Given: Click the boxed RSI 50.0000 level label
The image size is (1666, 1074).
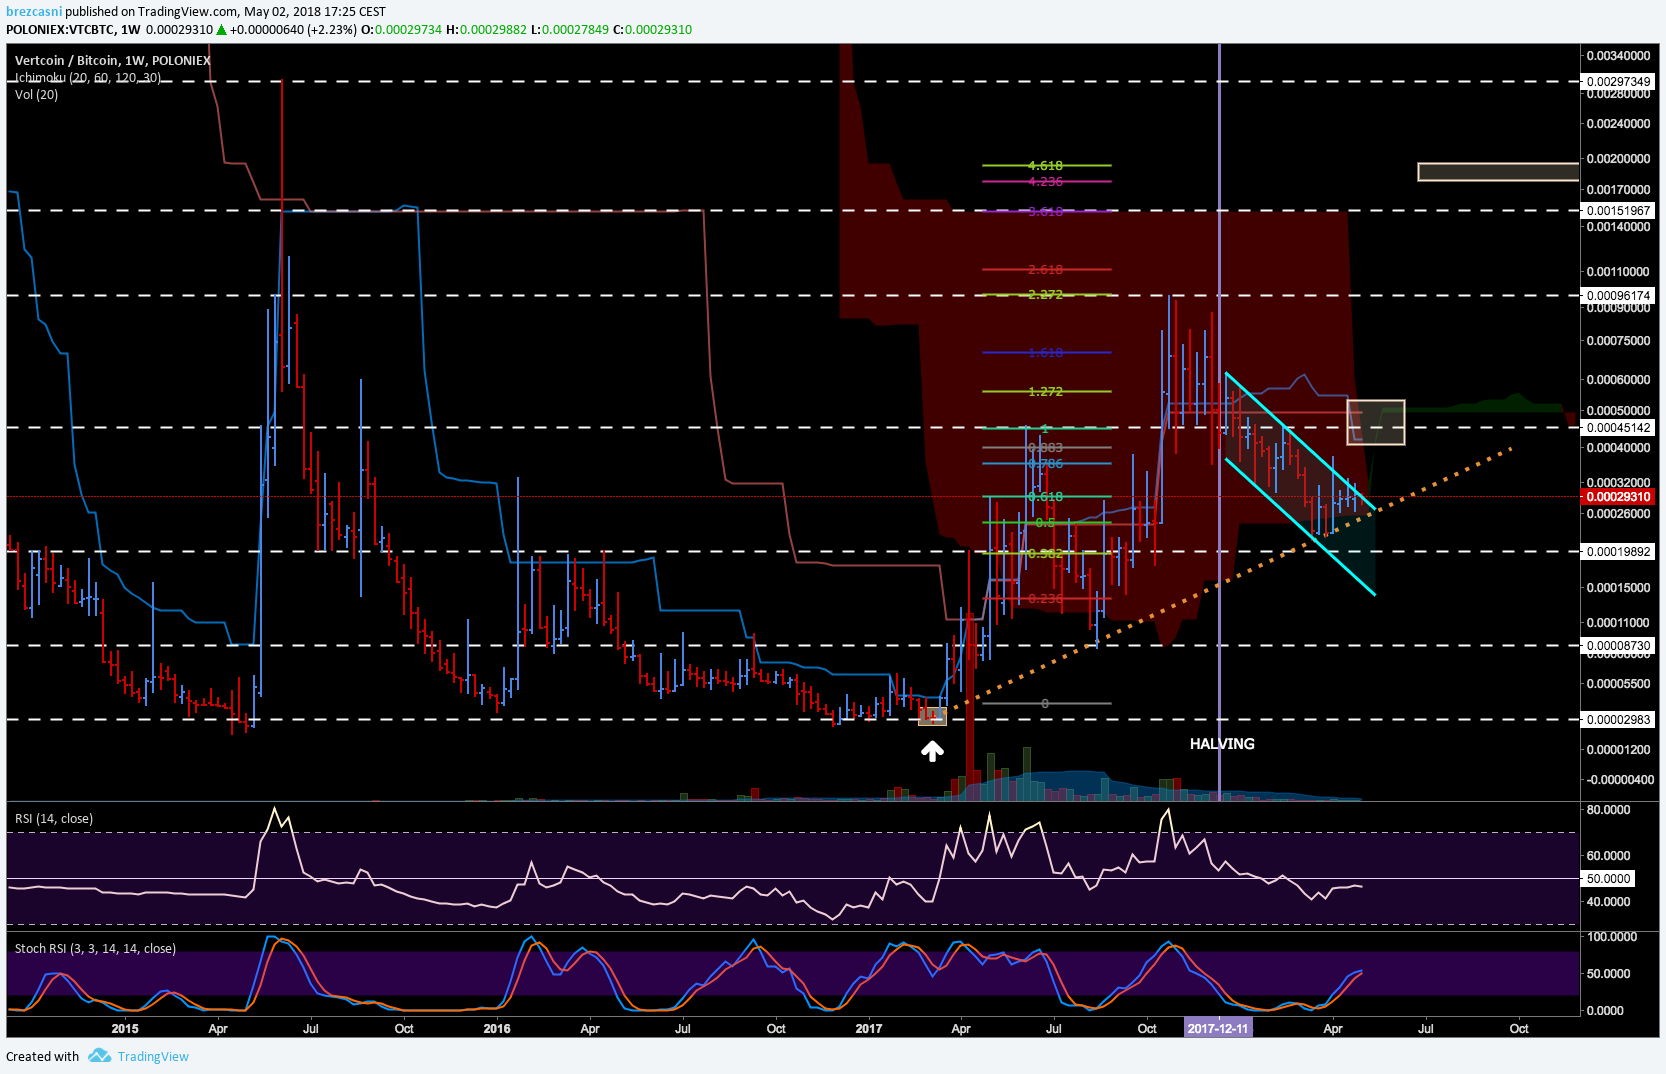Looking at the screenshot, I should (1609, 879).
